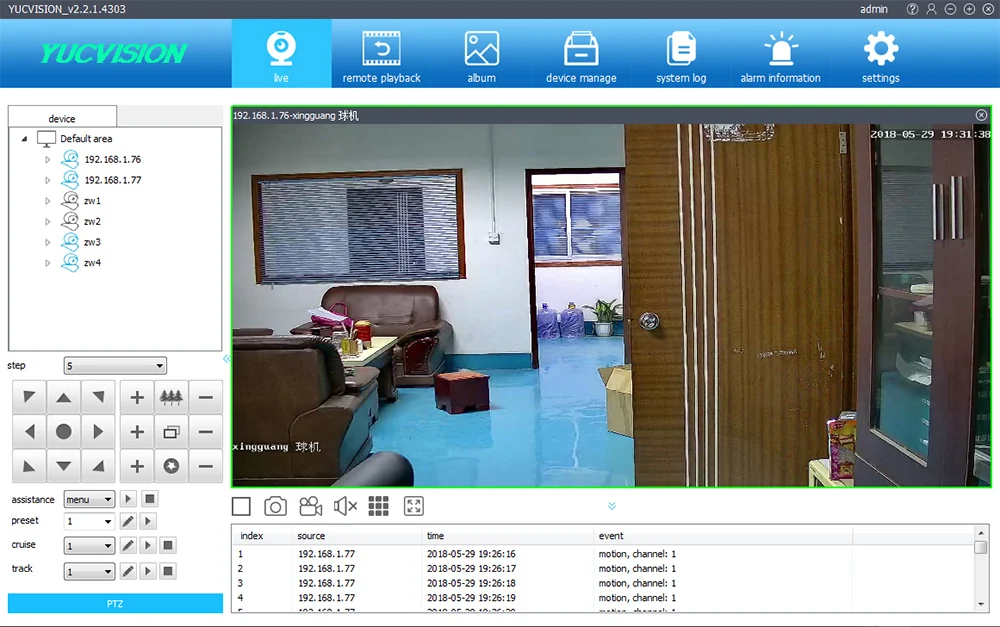Viewport: 1000px width, 627px height.
Task: Click the blue PTZ panel button
Action: coord(115,603)
